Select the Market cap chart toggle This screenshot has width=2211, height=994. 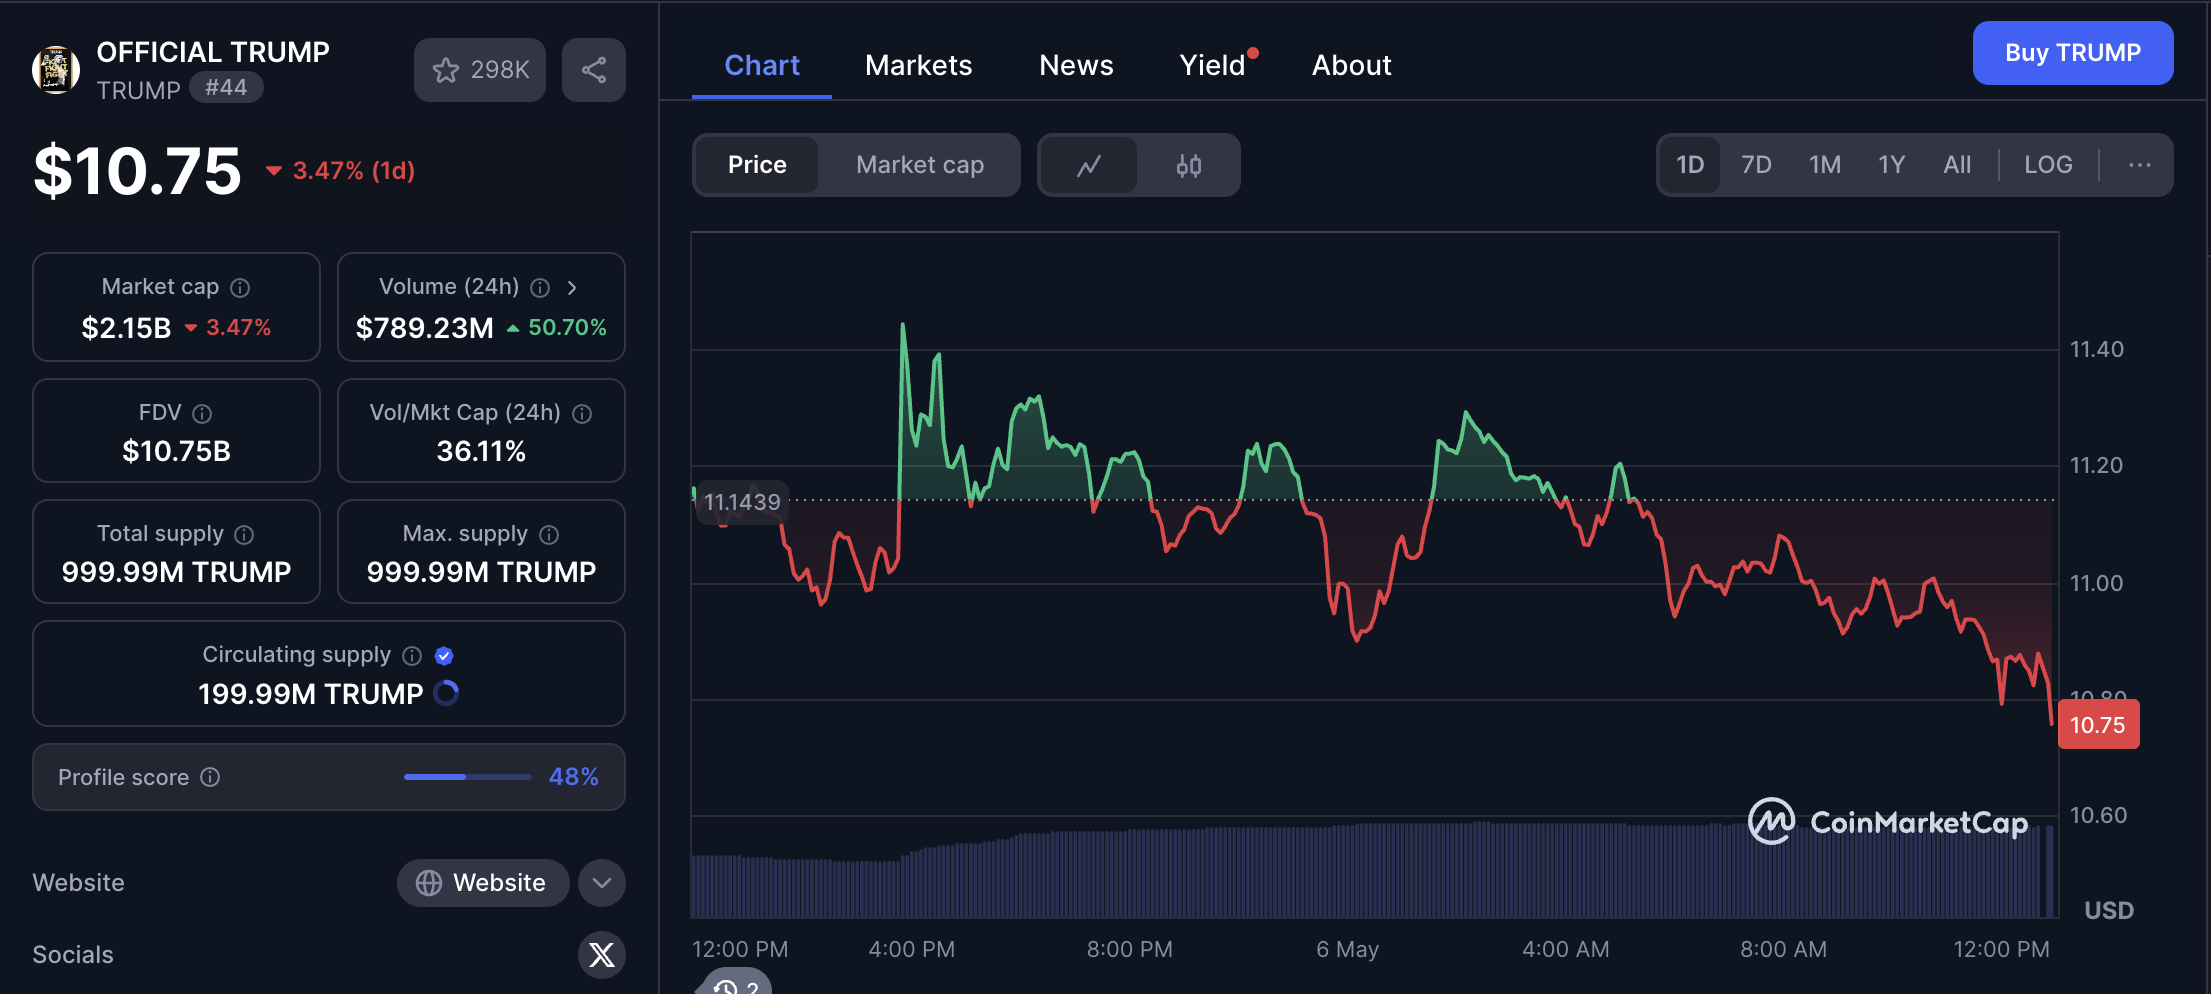coord(920,165)
